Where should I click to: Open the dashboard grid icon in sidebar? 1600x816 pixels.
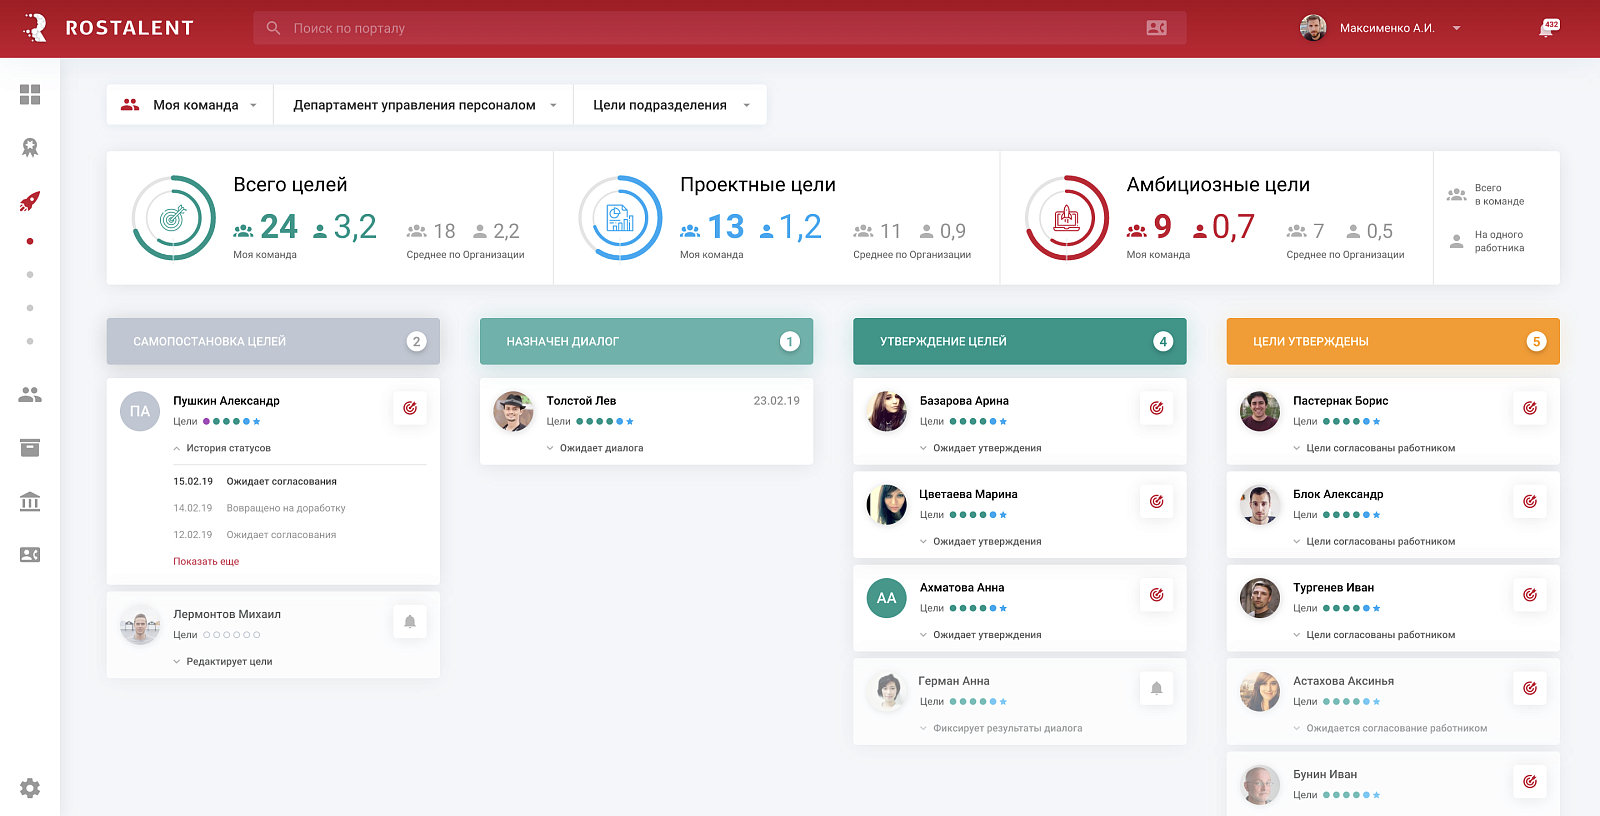point(30,94)
